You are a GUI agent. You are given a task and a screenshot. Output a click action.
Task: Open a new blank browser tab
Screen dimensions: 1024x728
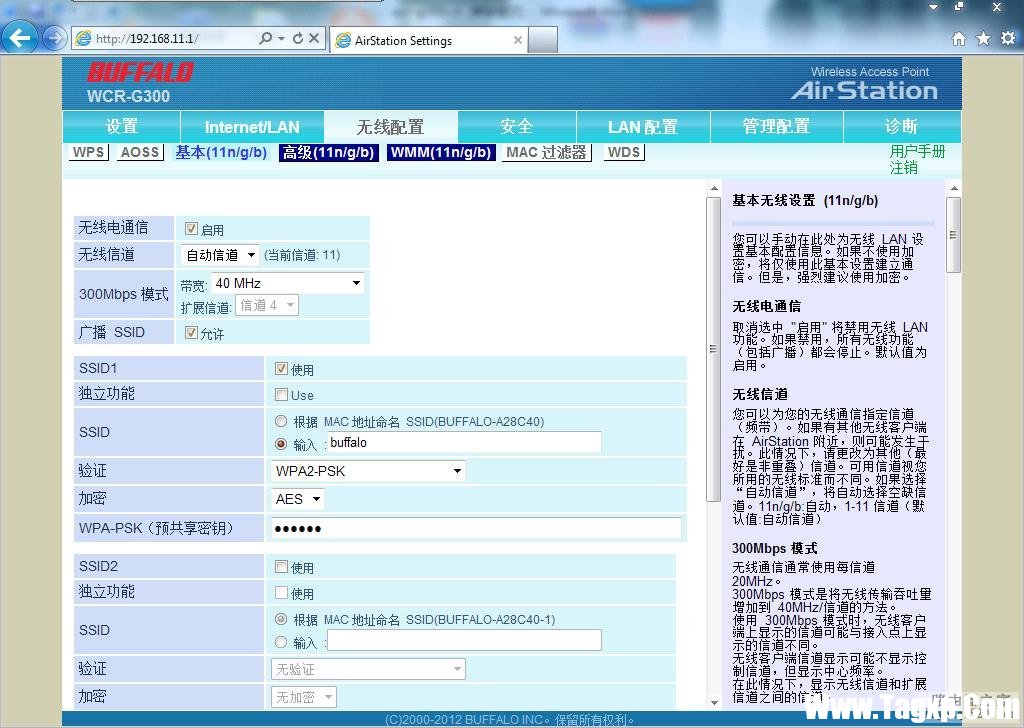[x=543, y=40]
